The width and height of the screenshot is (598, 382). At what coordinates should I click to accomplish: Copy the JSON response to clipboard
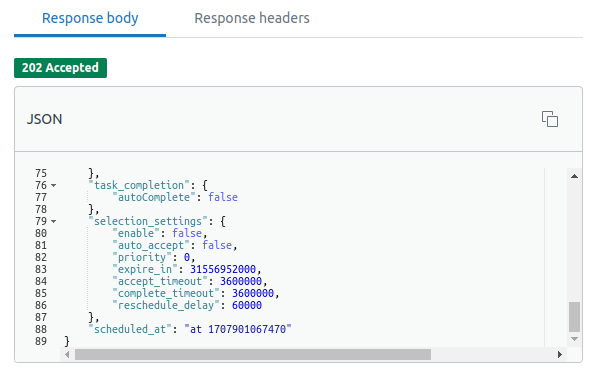tap(550, 119)
